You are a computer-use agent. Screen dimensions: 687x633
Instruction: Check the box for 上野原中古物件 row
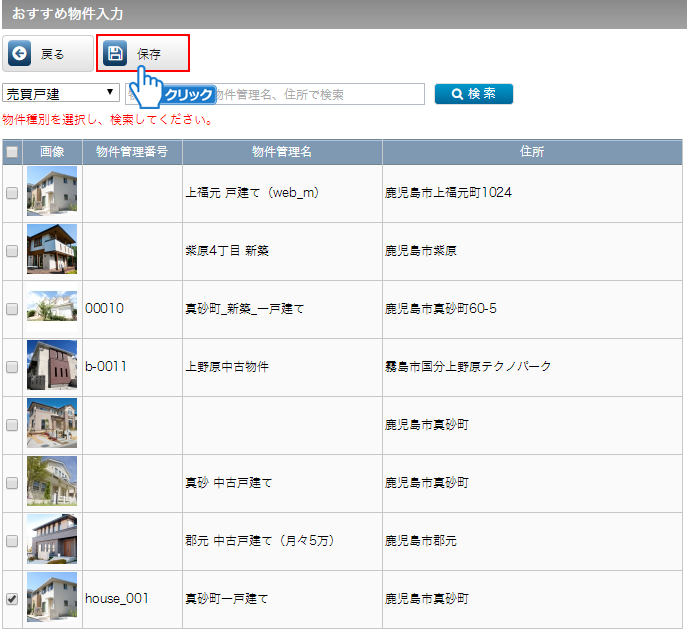tap(12, 367)
